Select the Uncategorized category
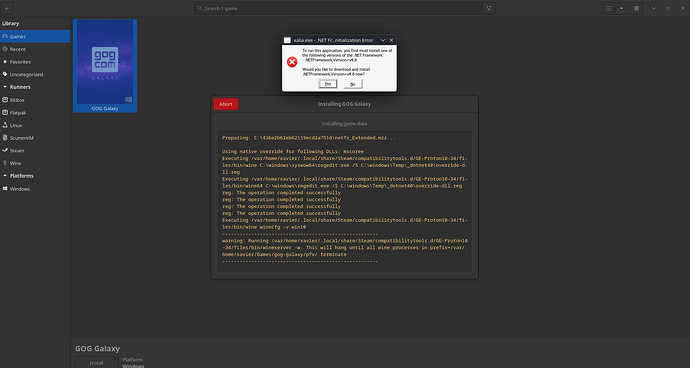Viewport: 690px width, 368px height. pyautogui.click(x=35, y=74)
